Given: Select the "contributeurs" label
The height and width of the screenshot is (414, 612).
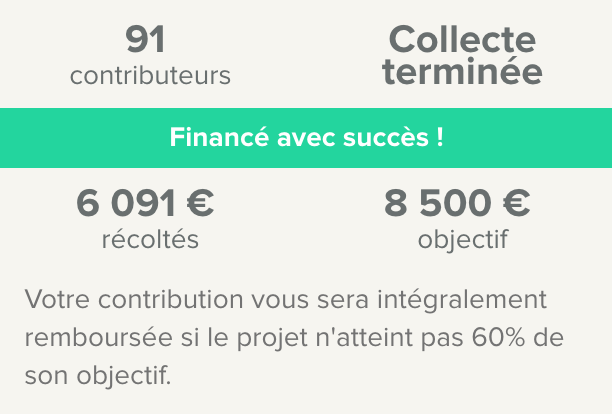Looking at the screenshot, I should coord(150,75).
